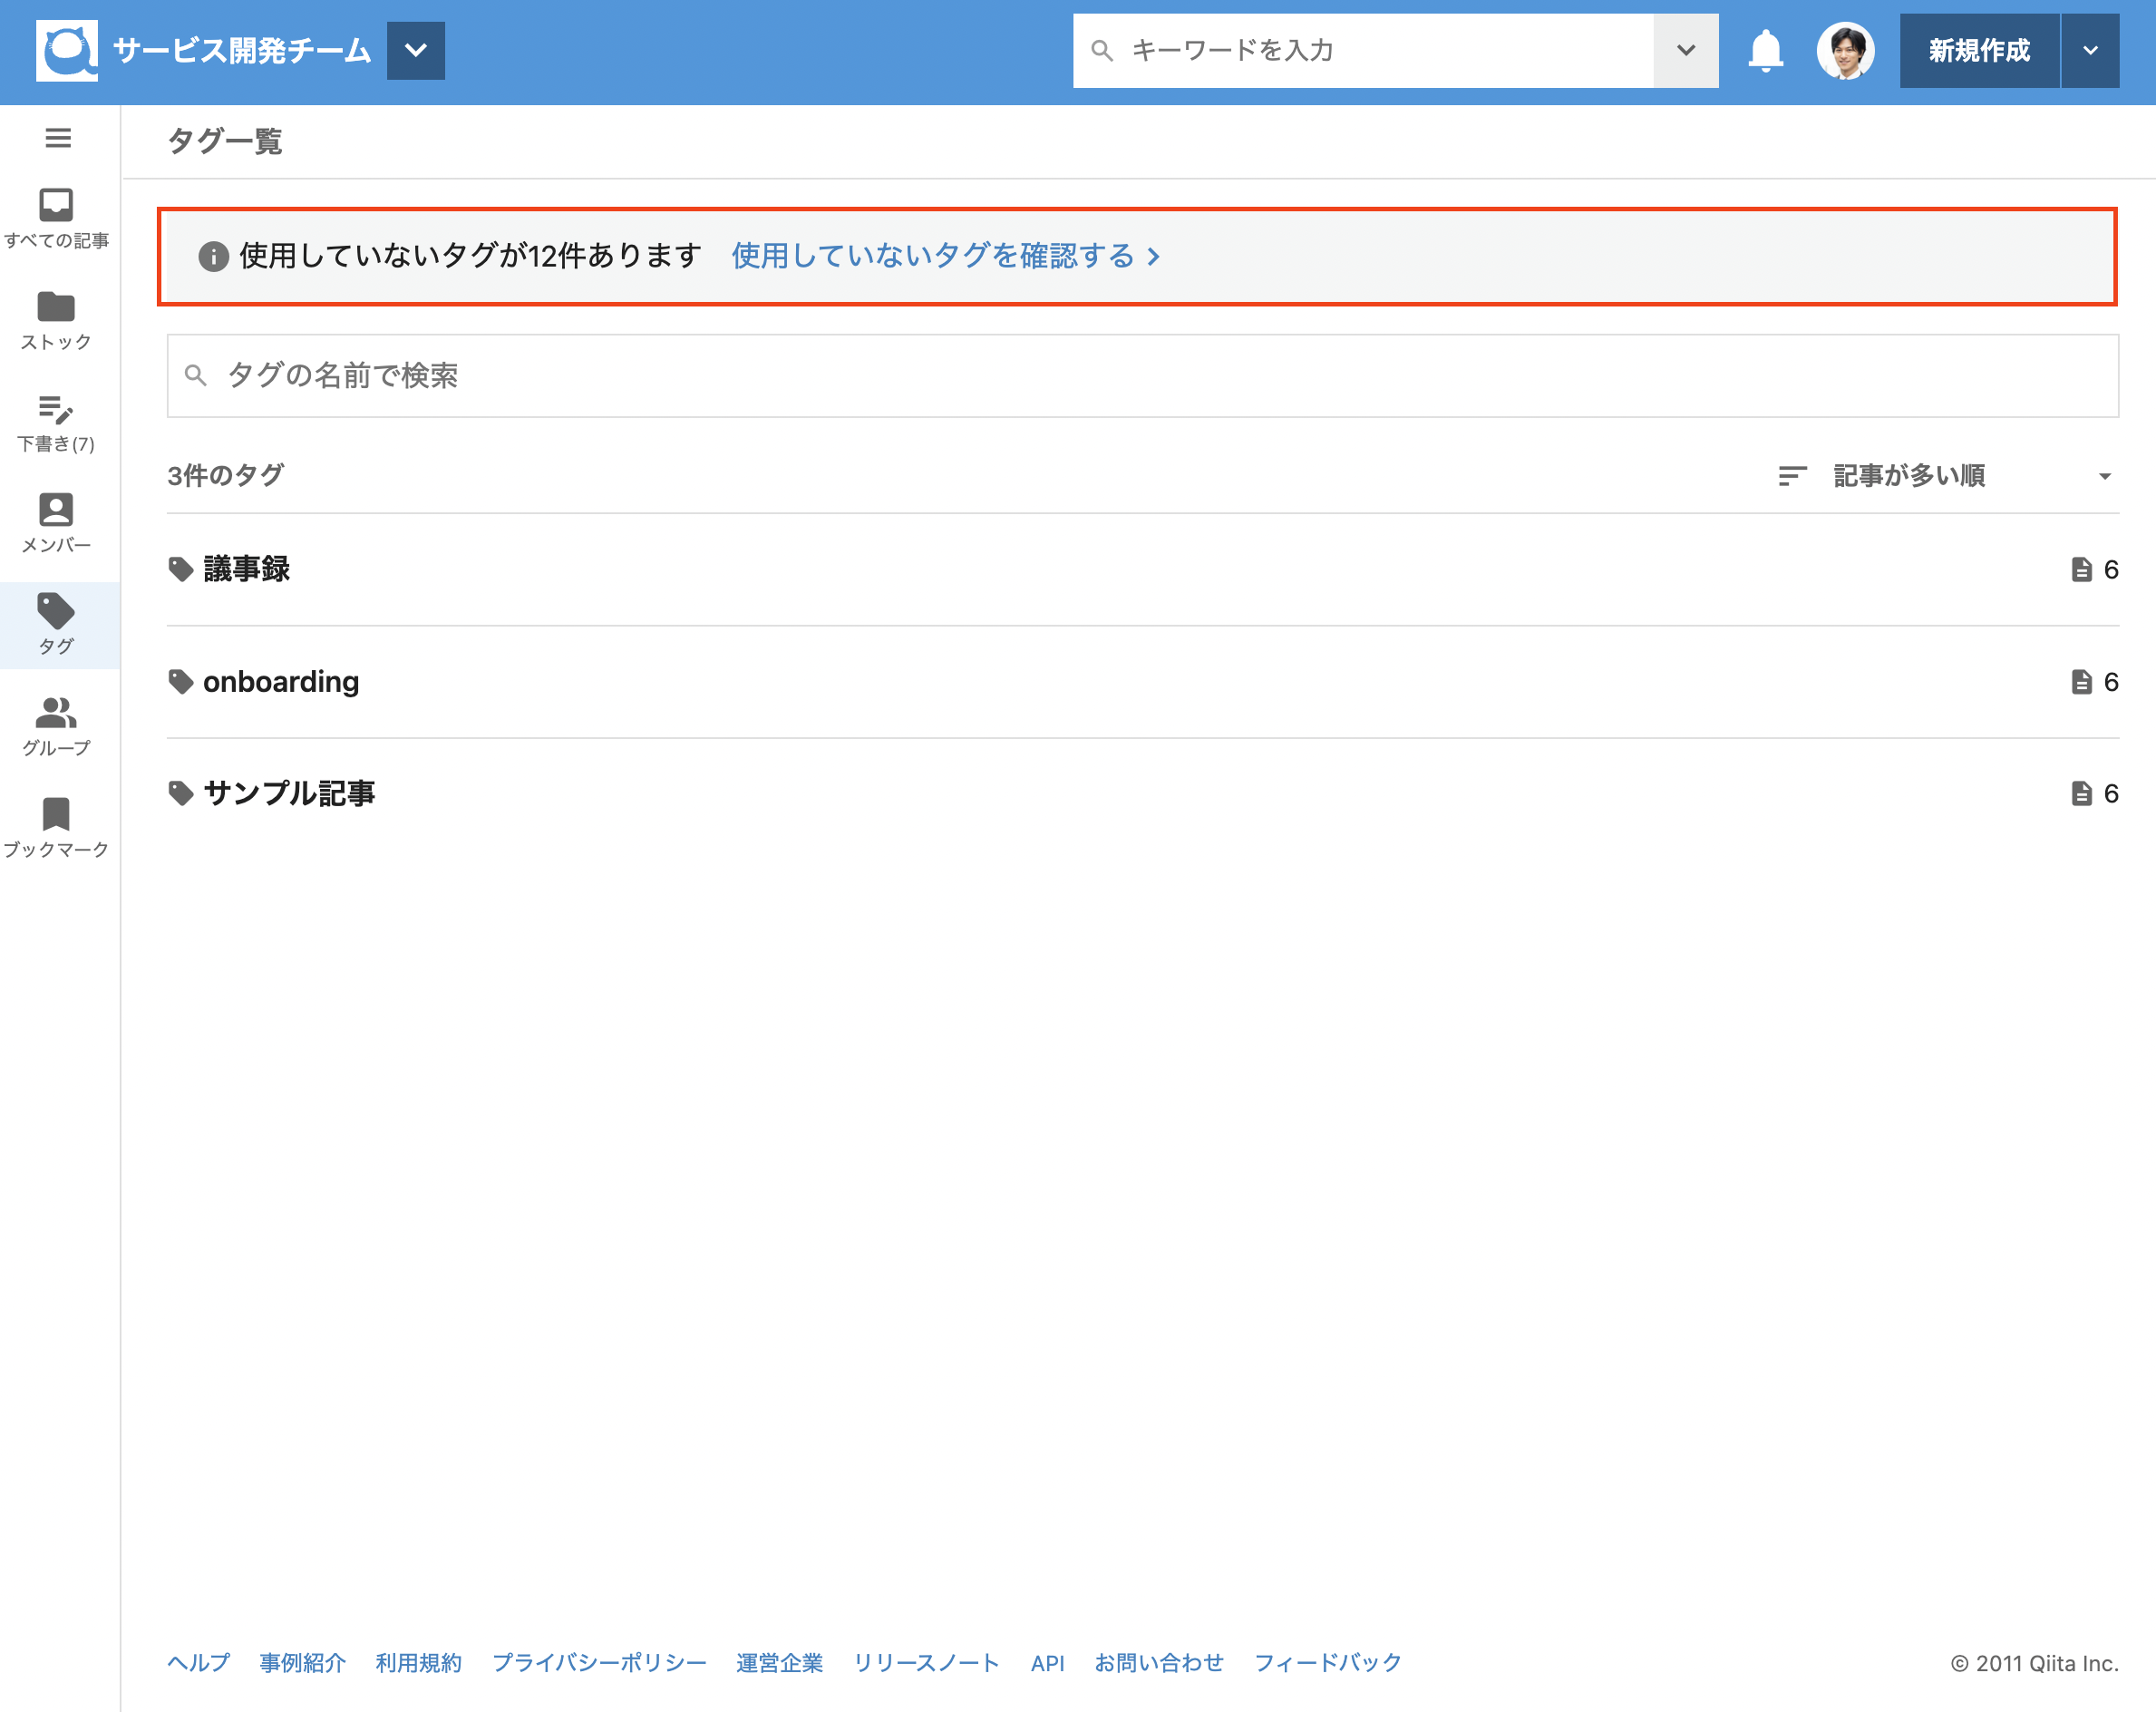Image resolution: width=2156 pixels, height=1712 pixels.
Task: Expand the サービス開発チーム team switcher dropdown
Action: [415, 50]
